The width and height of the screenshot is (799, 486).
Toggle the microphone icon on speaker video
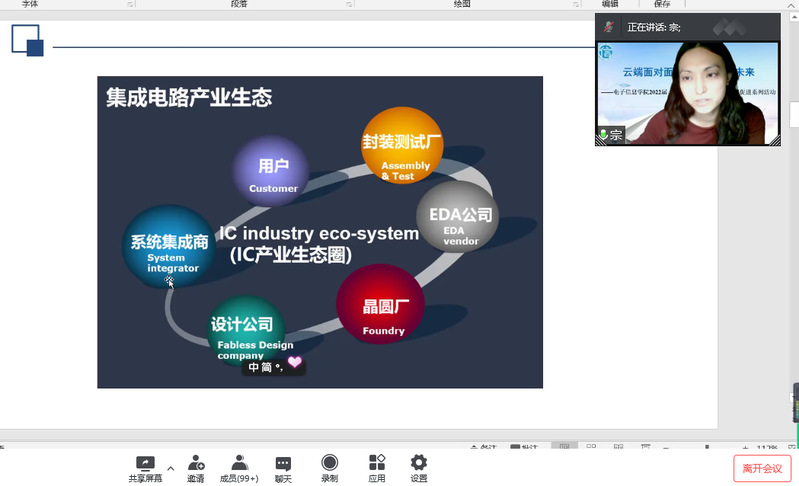tap(603, 135)
